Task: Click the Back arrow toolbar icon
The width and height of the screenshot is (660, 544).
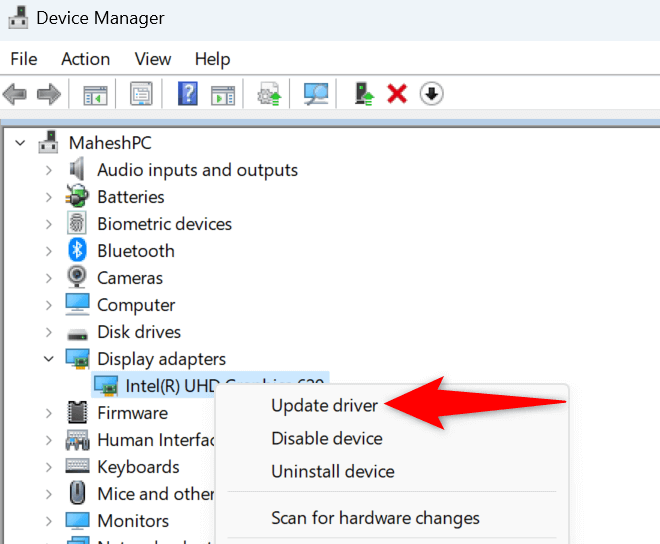Action: (x=15, y=93)
